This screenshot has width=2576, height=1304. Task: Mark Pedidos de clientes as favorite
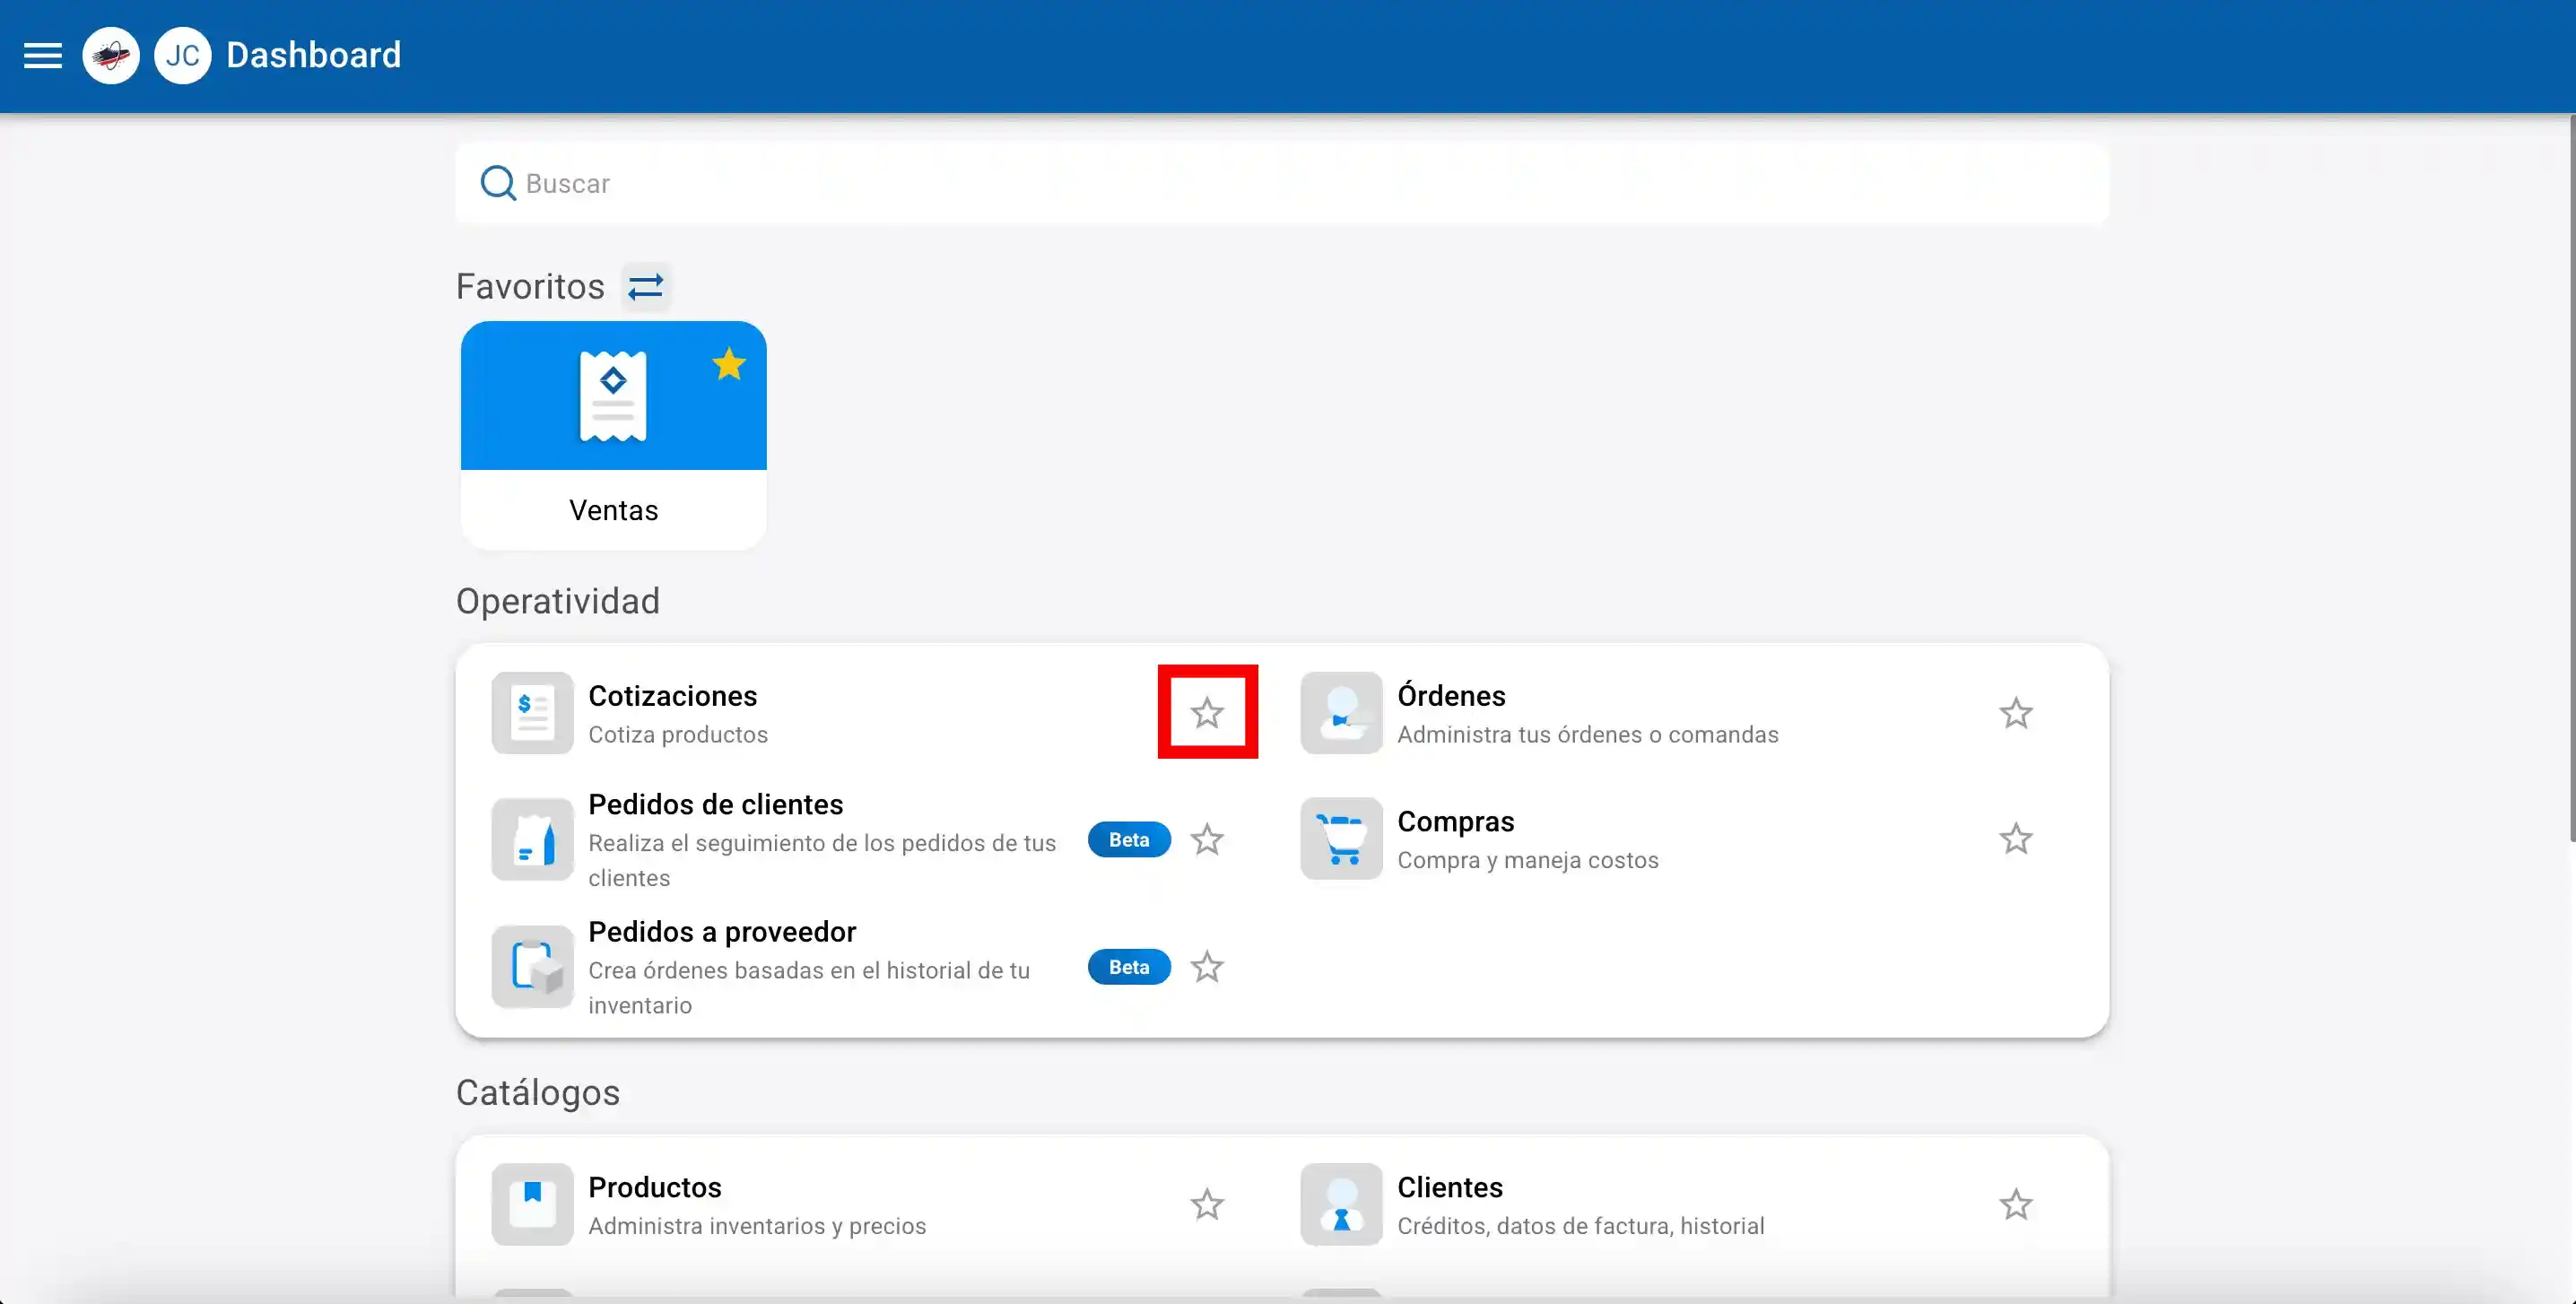(1207, 839)
